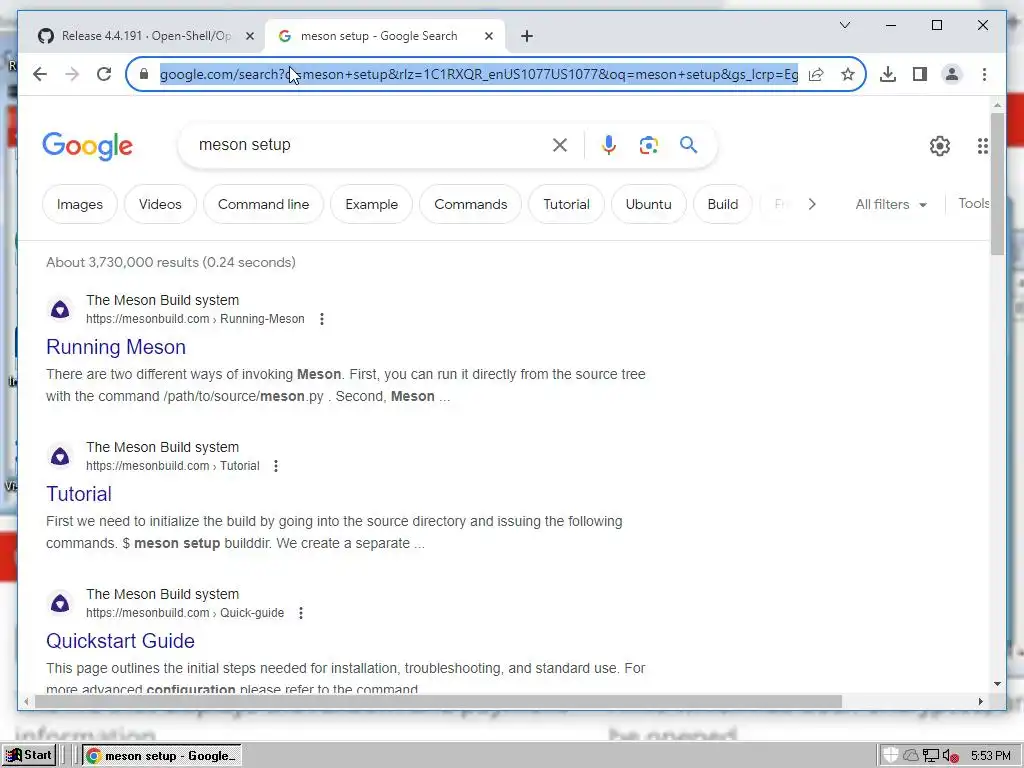Apply the Command line filter chip
This screenshot has height=768, width=1024.
(263, 204)
